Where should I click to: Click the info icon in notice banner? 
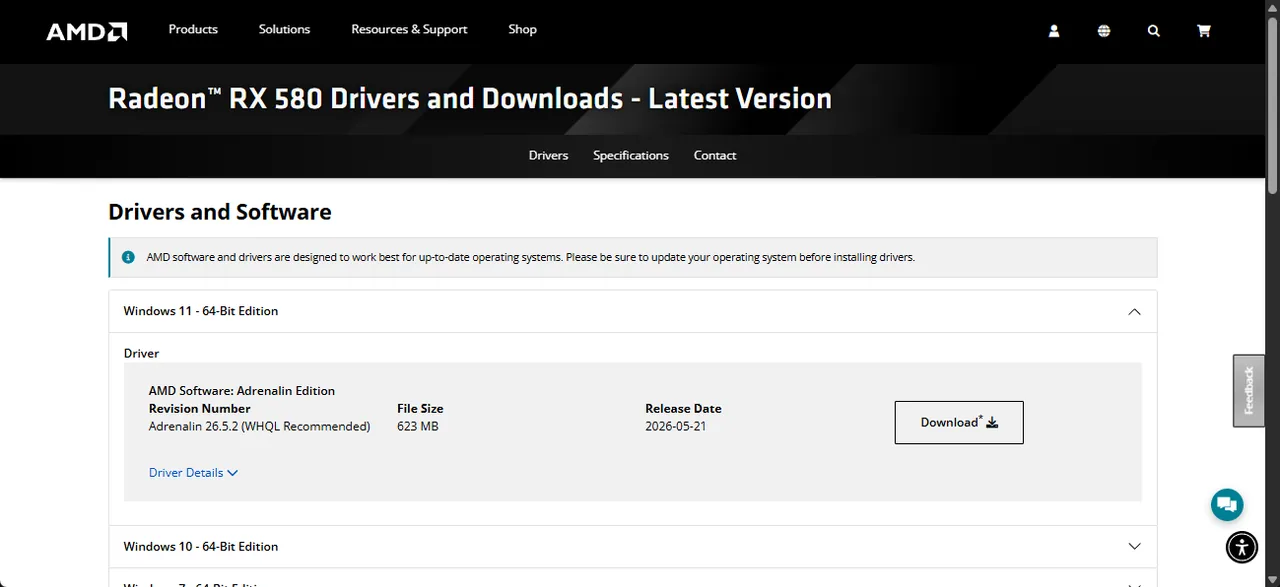coord(128,257)
